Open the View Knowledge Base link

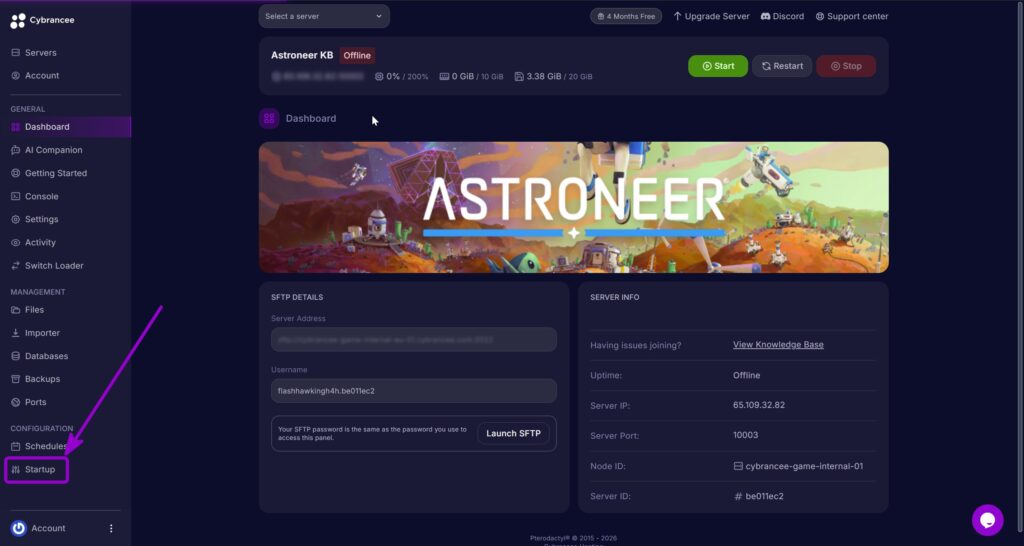(778, 344)
